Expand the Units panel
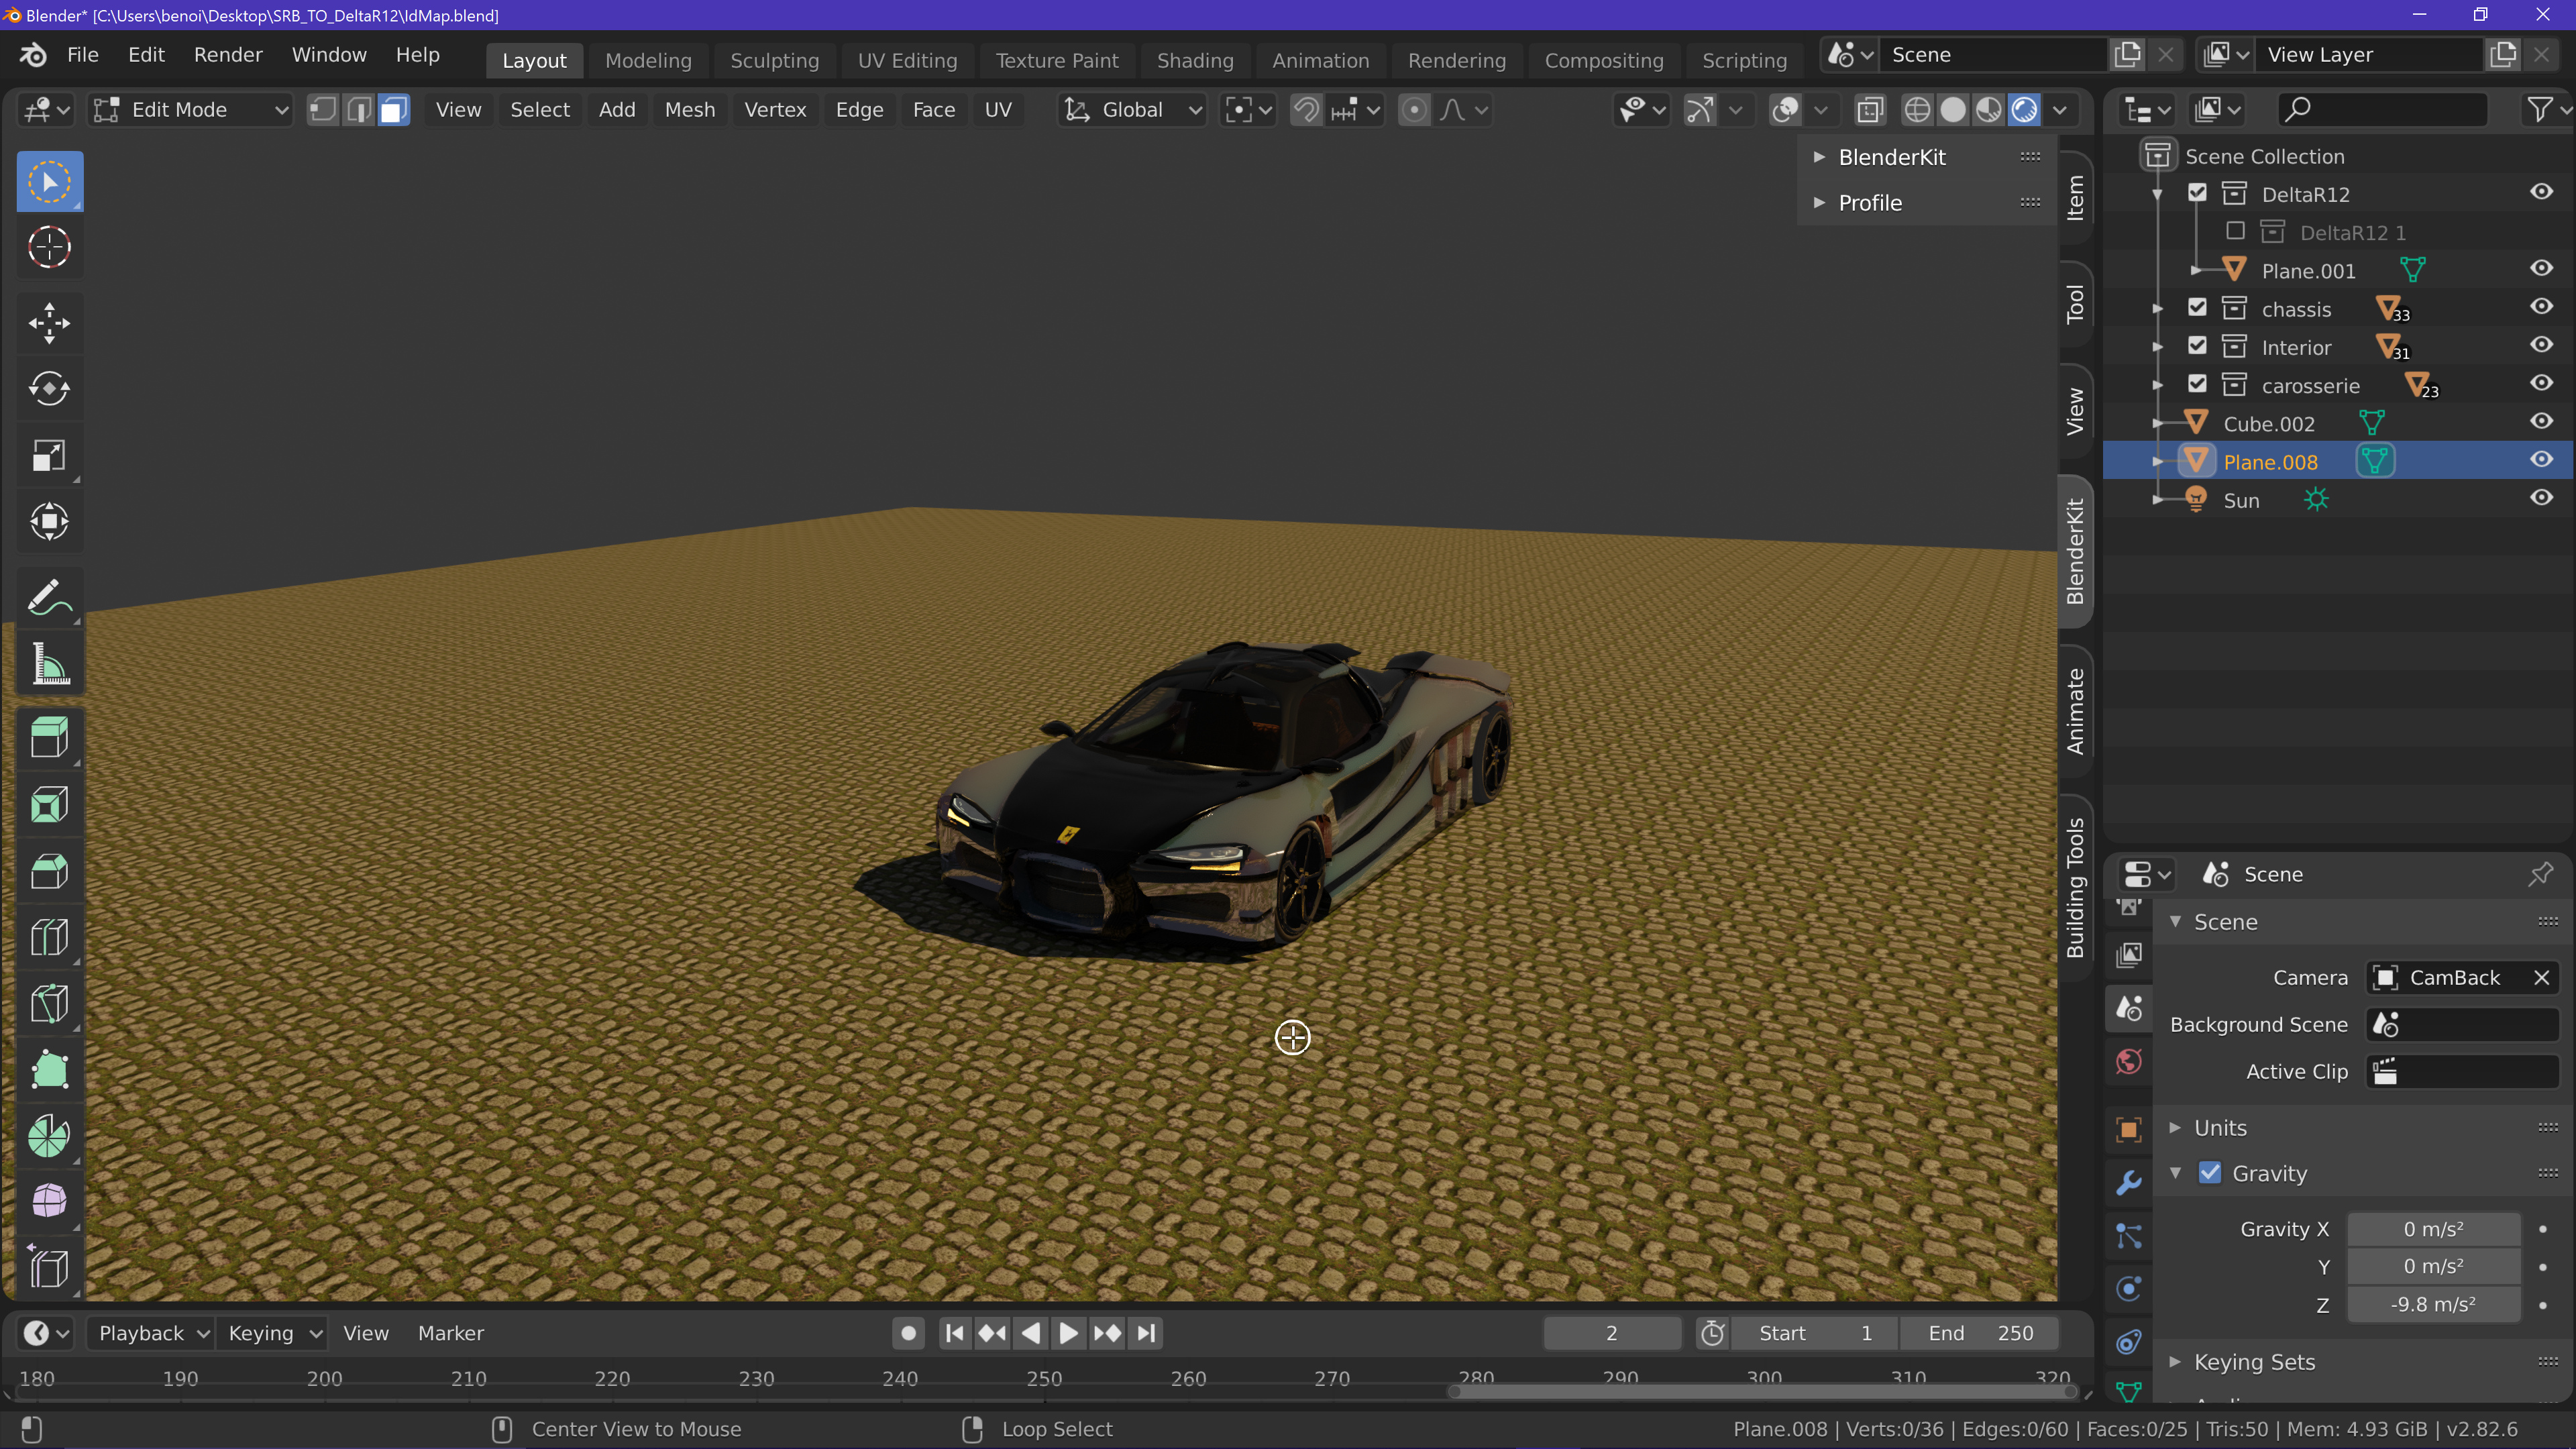Screen dimensions: 2576x1449 pos(2220,1128)
